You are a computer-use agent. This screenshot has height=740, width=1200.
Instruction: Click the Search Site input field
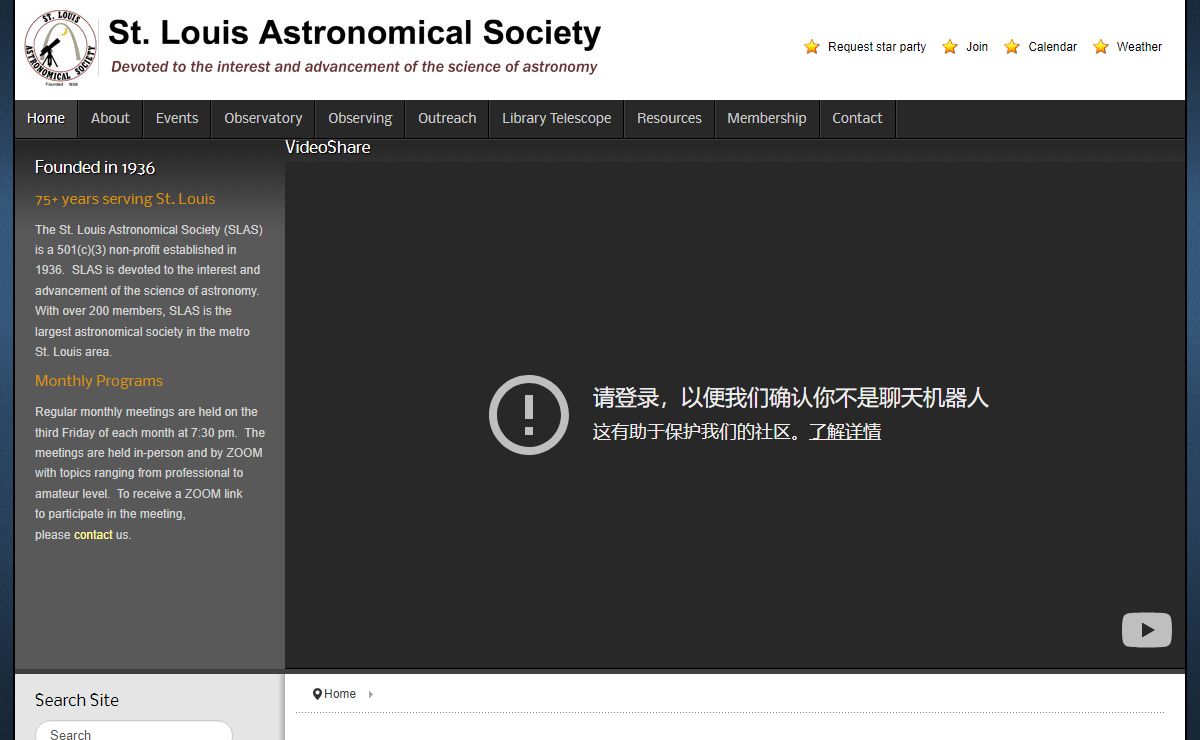134,733
